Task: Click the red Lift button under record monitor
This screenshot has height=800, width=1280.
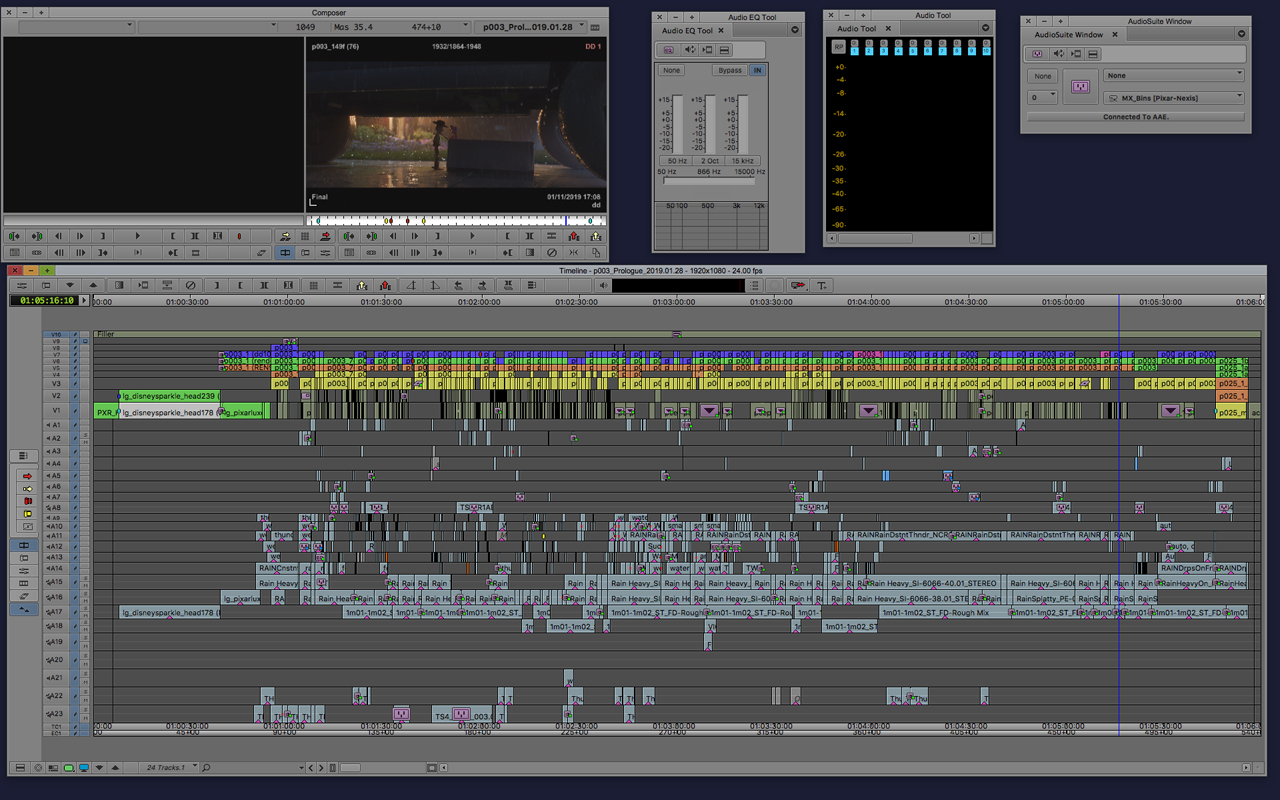Action: pos(574,236)
